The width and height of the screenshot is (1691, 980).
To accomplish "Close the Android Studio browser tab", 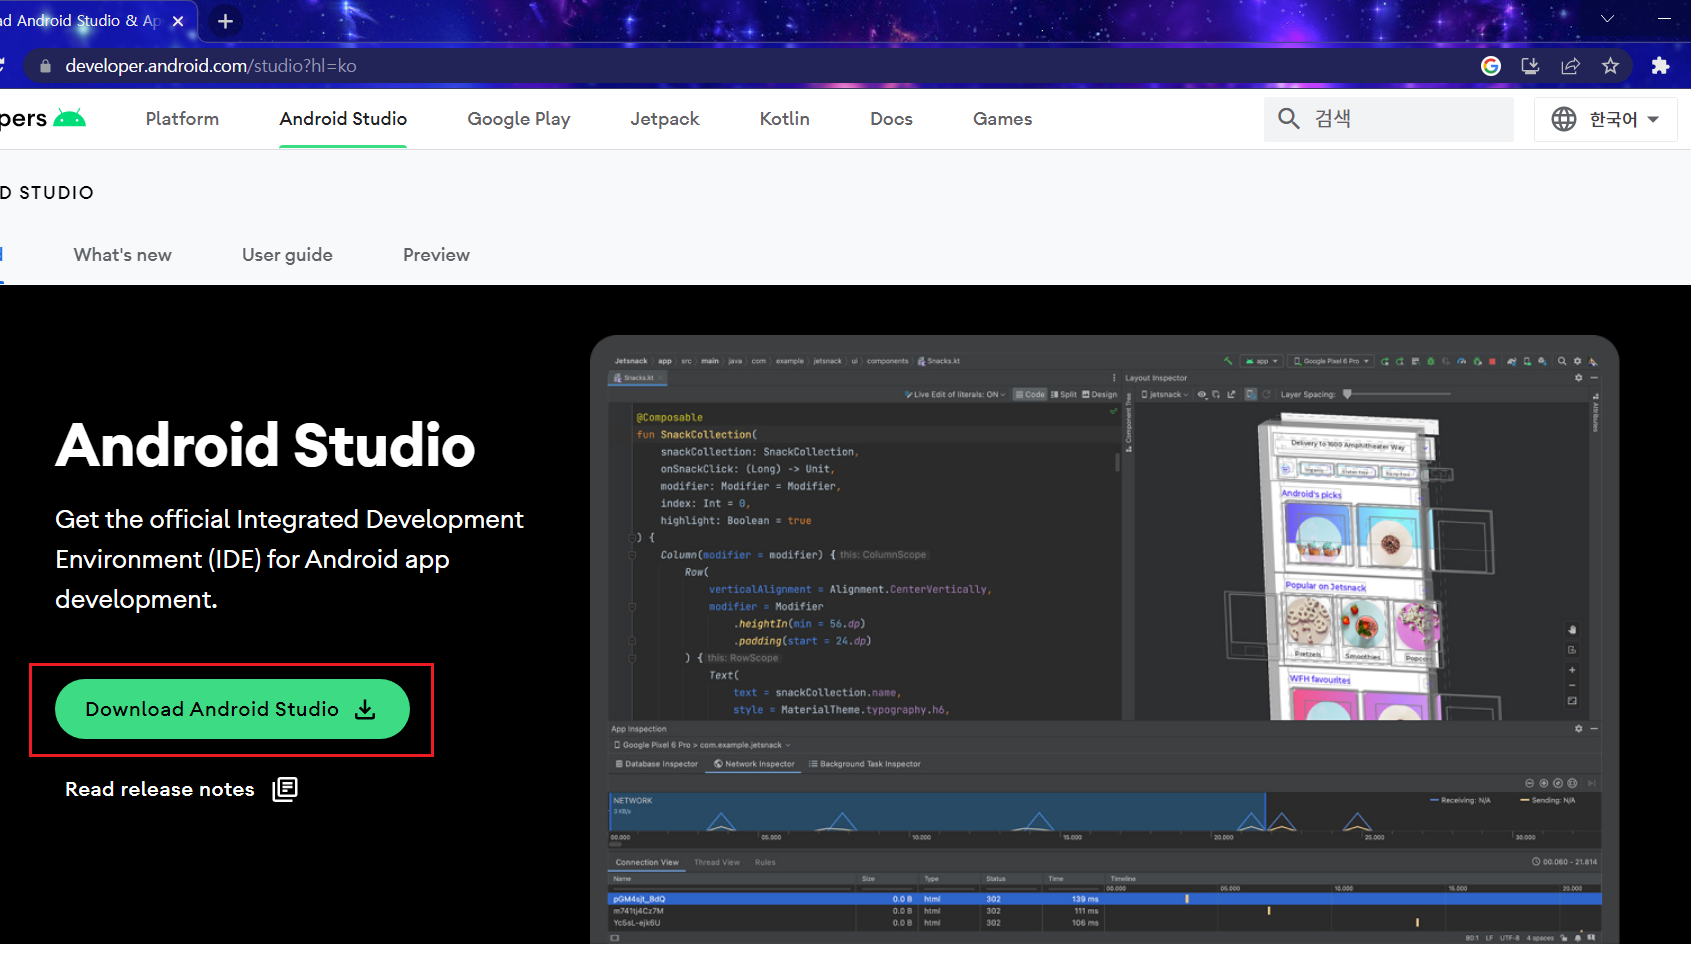I will point(178,21).
